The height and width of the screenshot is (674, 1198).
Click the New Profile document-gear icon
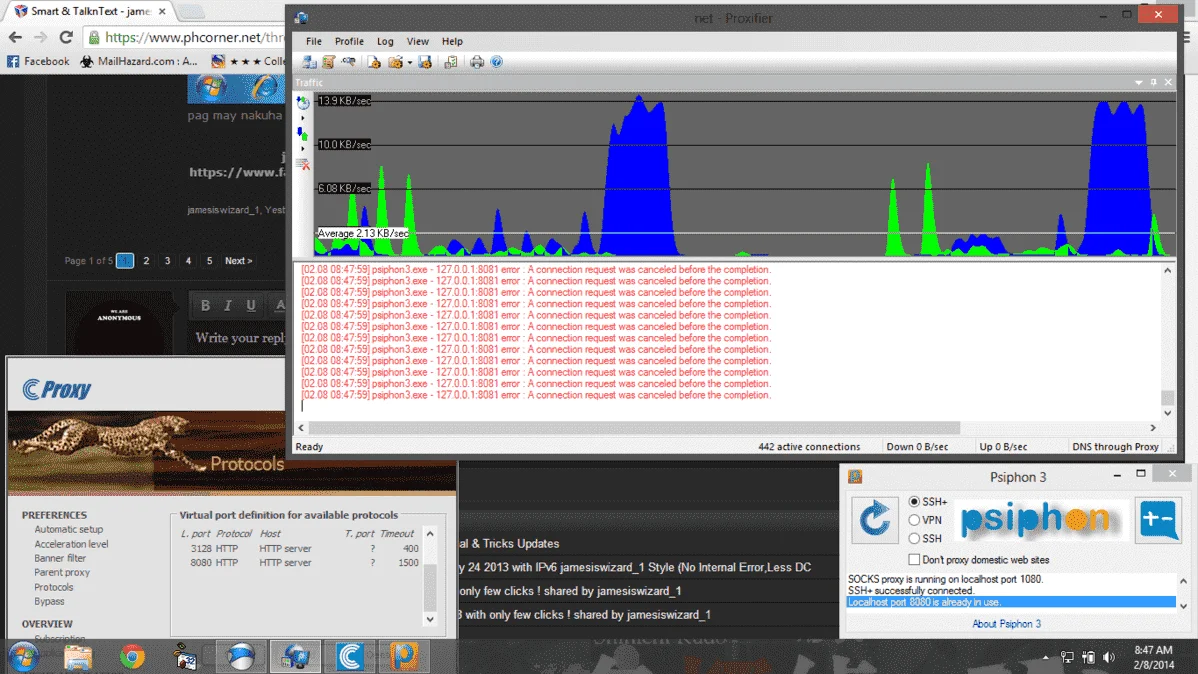pos(374,62)
